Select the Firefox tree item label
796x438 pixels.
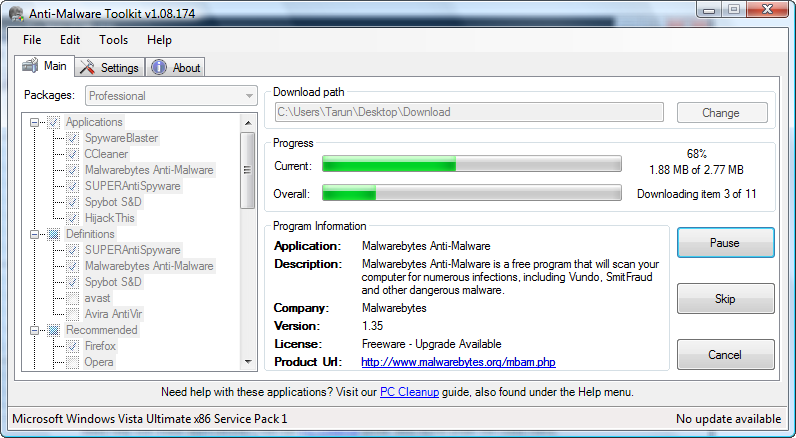(100, 346)
